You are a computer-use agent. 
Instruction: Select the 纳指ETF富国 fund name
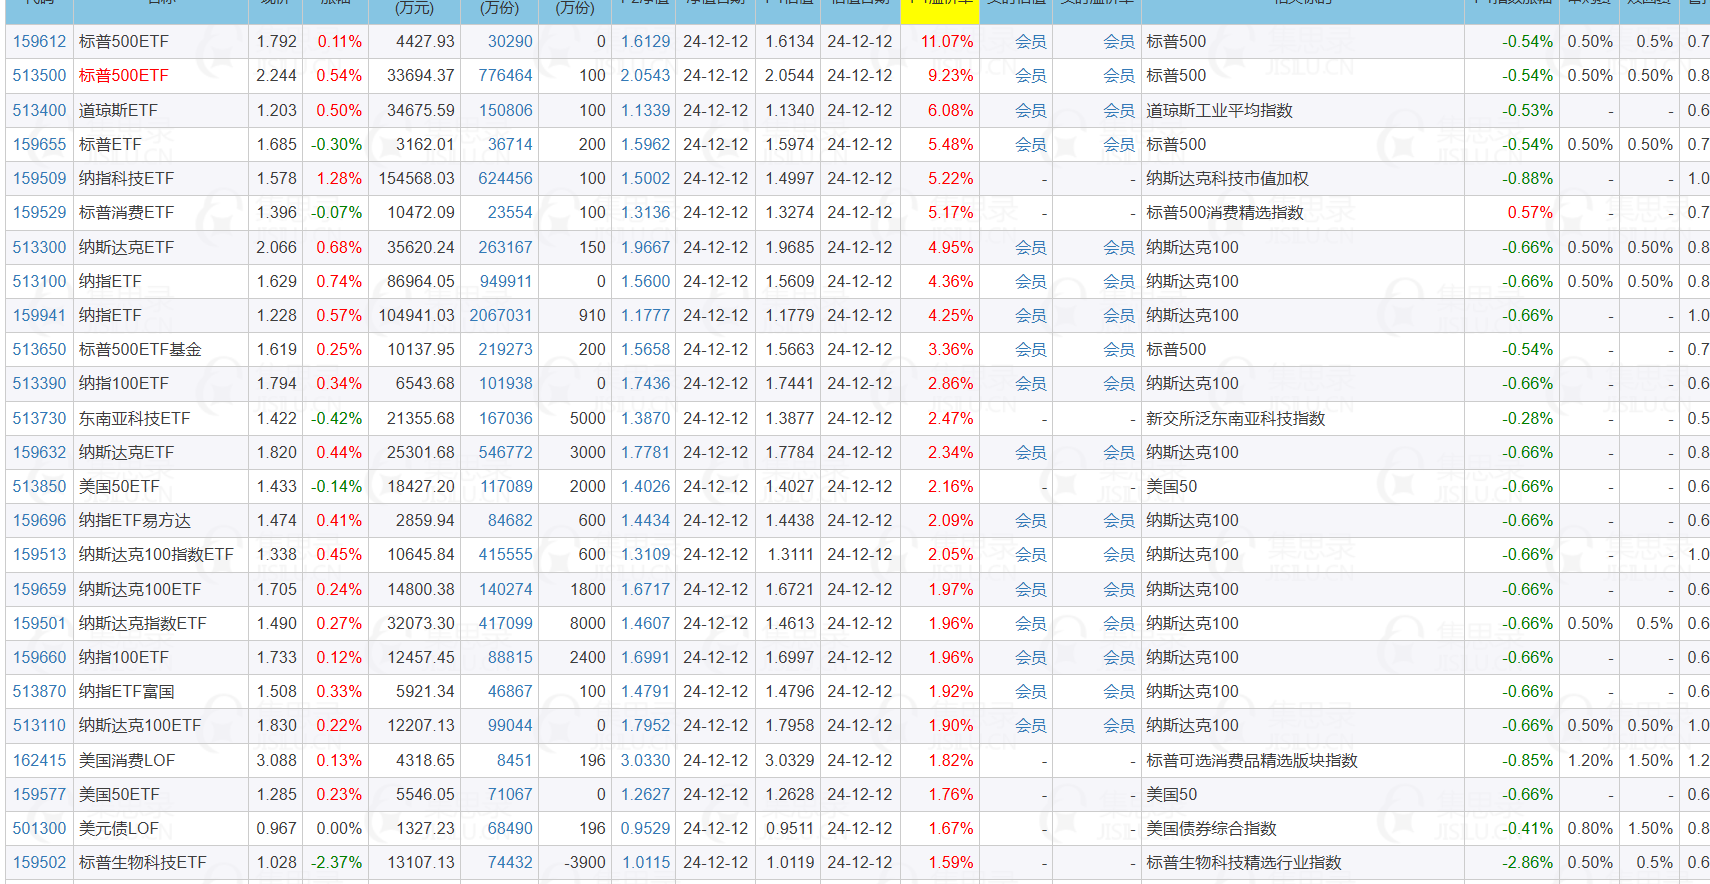pyautogui.click(x=127, y=691)
